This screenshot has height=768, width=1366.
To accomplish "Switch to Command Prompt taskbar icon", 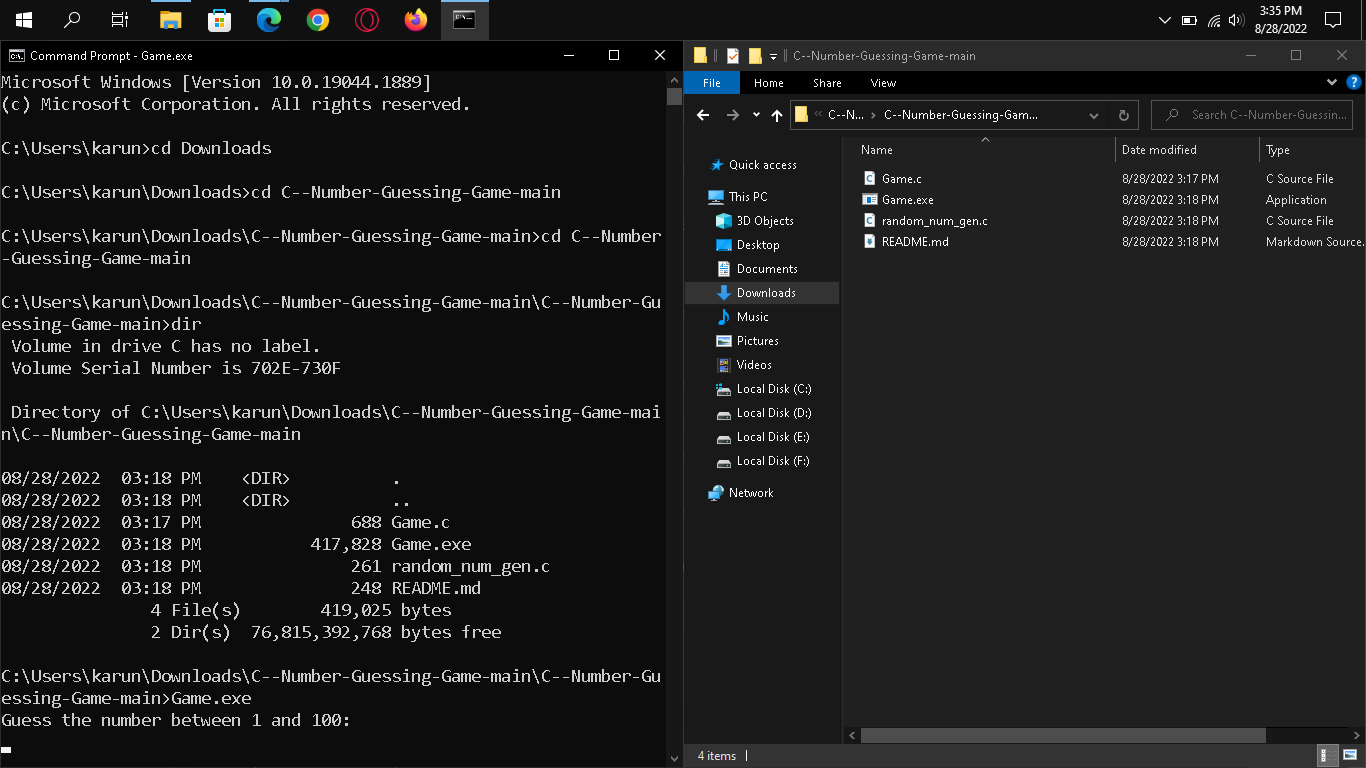I will pos(464,20).
